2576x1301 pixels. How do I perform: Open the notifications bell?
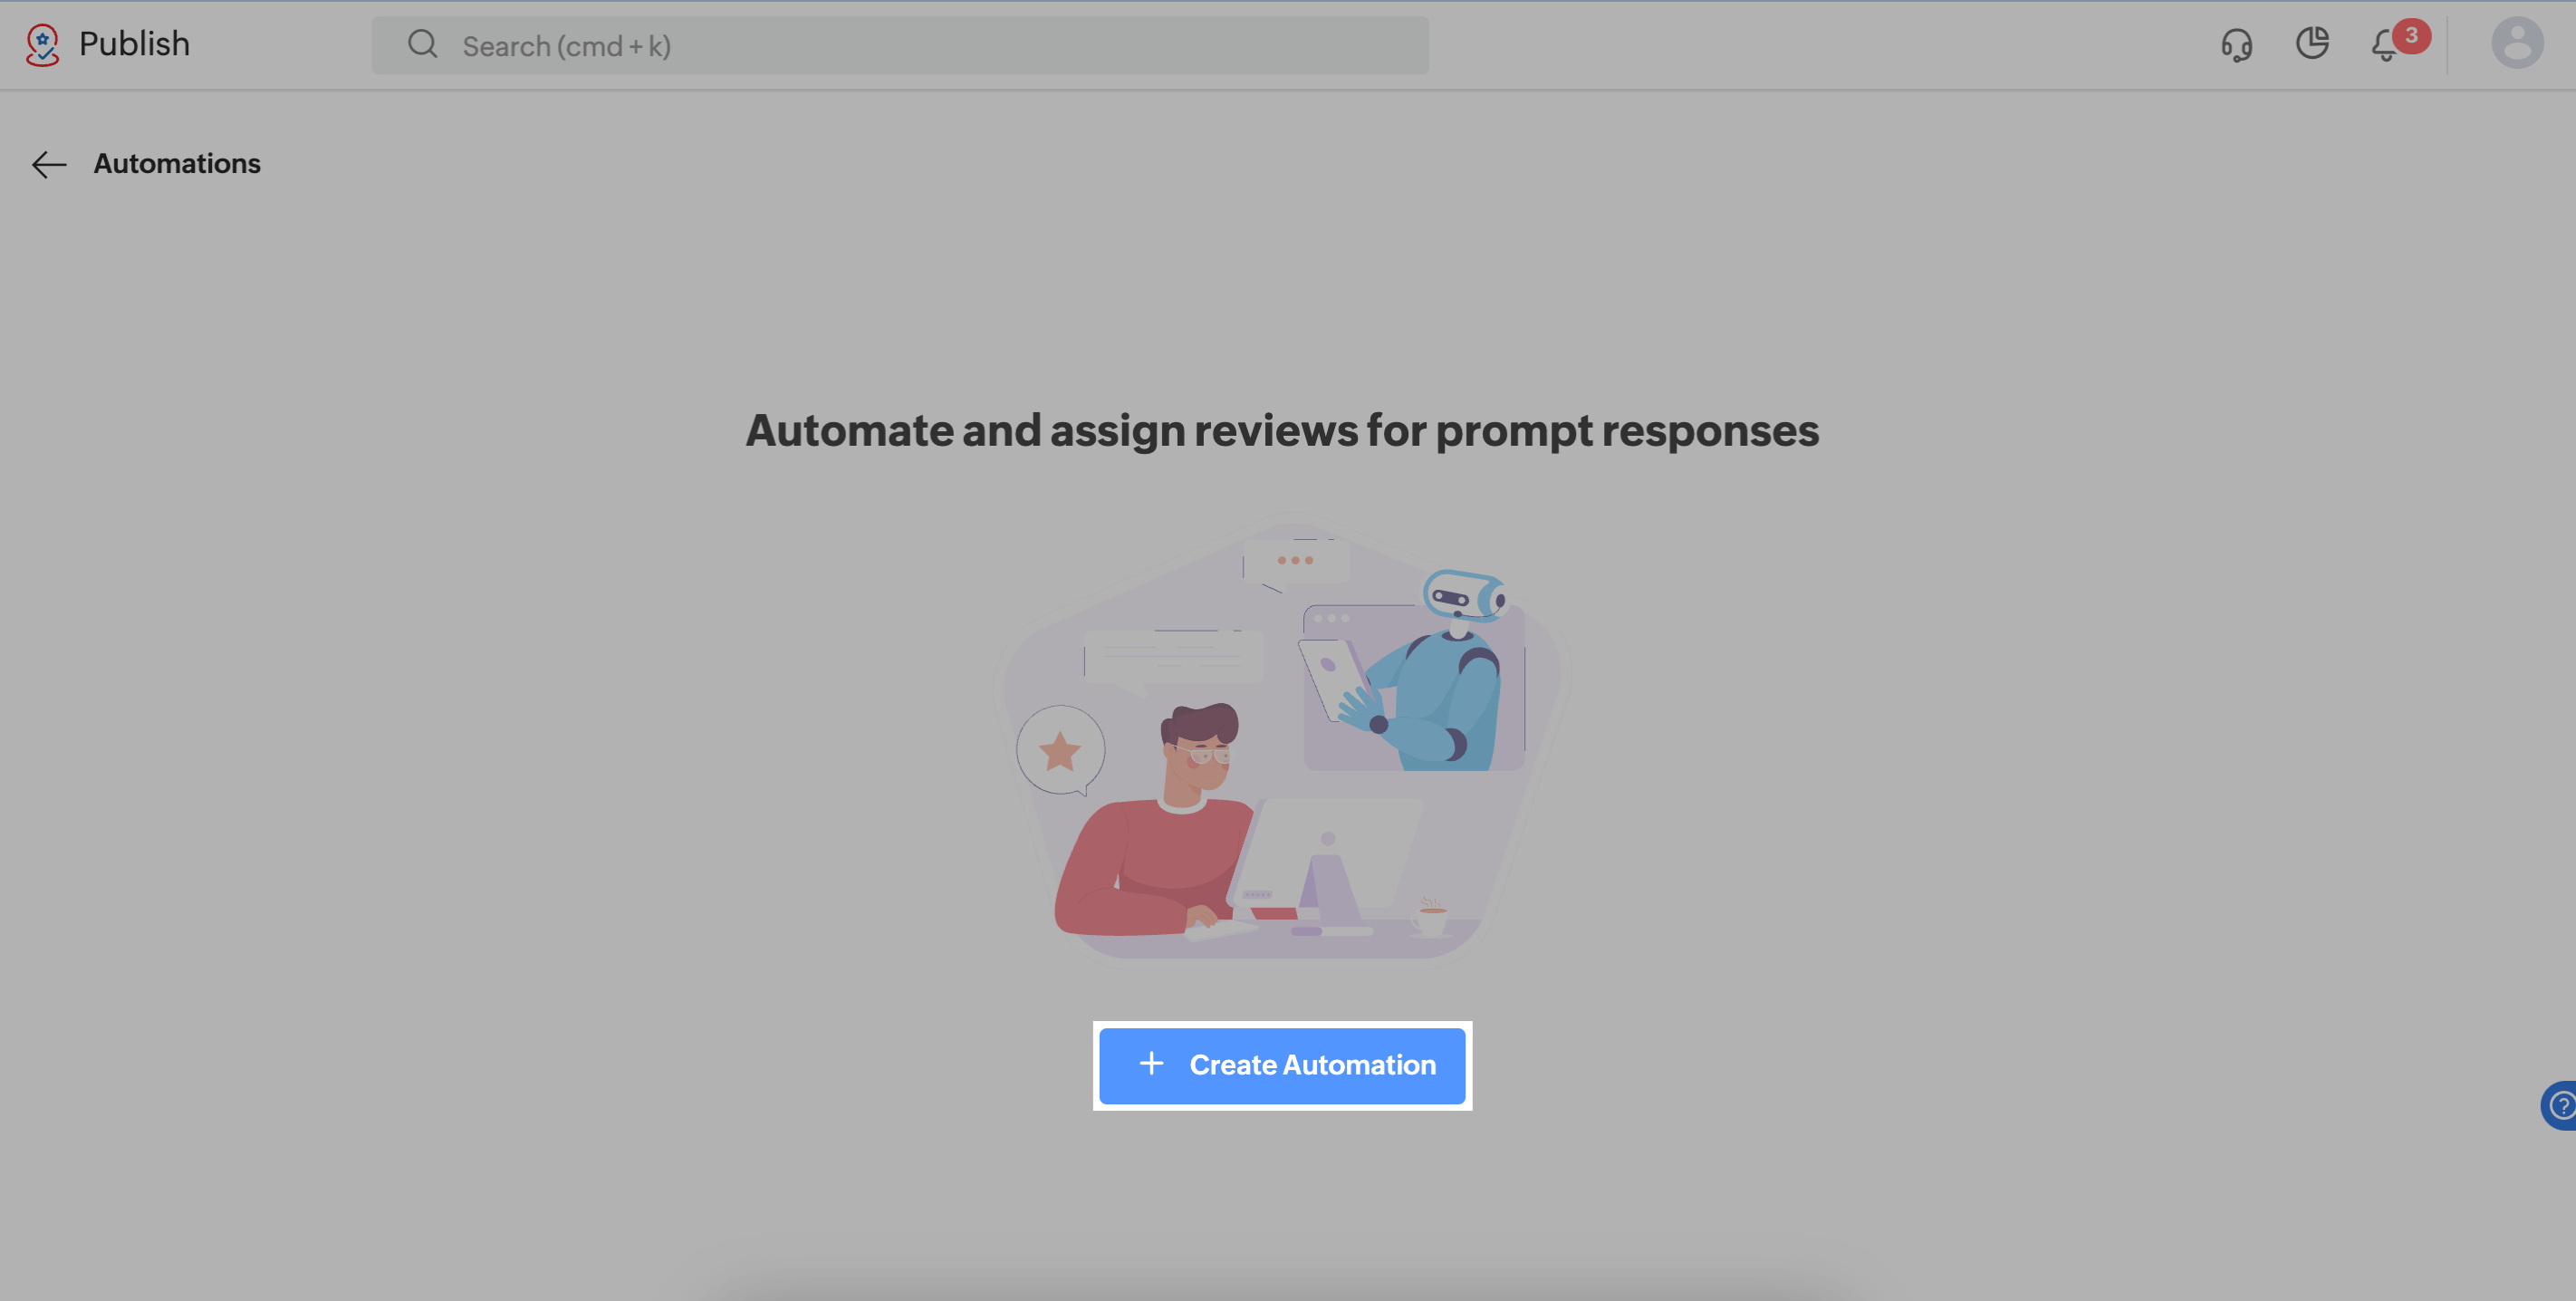tap(2386, 45)
